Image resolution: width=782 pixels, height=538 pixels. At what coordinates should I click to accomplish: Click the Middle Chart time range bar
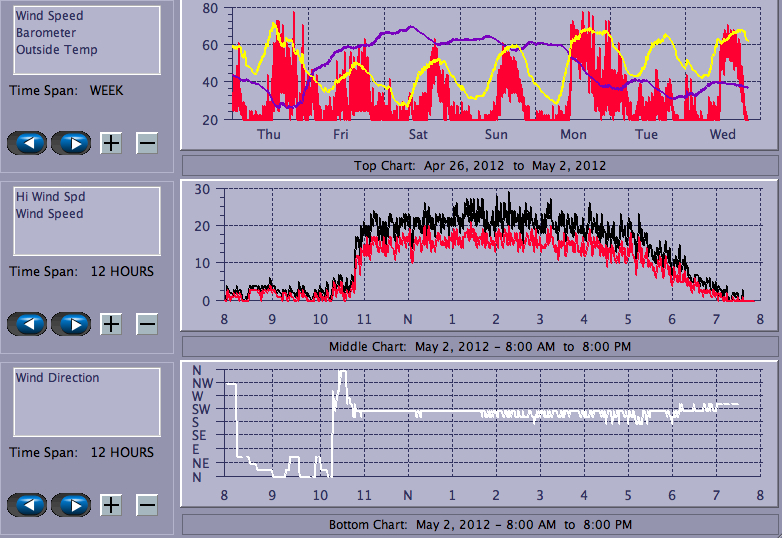click(x=480, y=347)
